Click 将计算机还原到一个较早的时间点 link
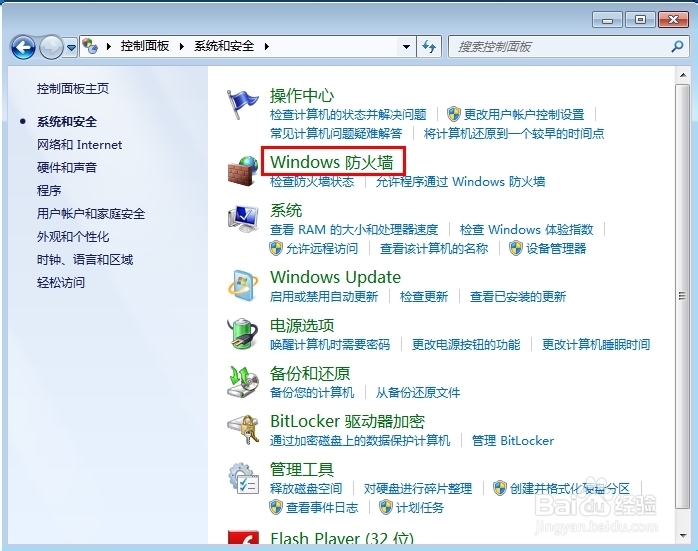The height and width of the screenshot is (551, 698). [514, 133]
